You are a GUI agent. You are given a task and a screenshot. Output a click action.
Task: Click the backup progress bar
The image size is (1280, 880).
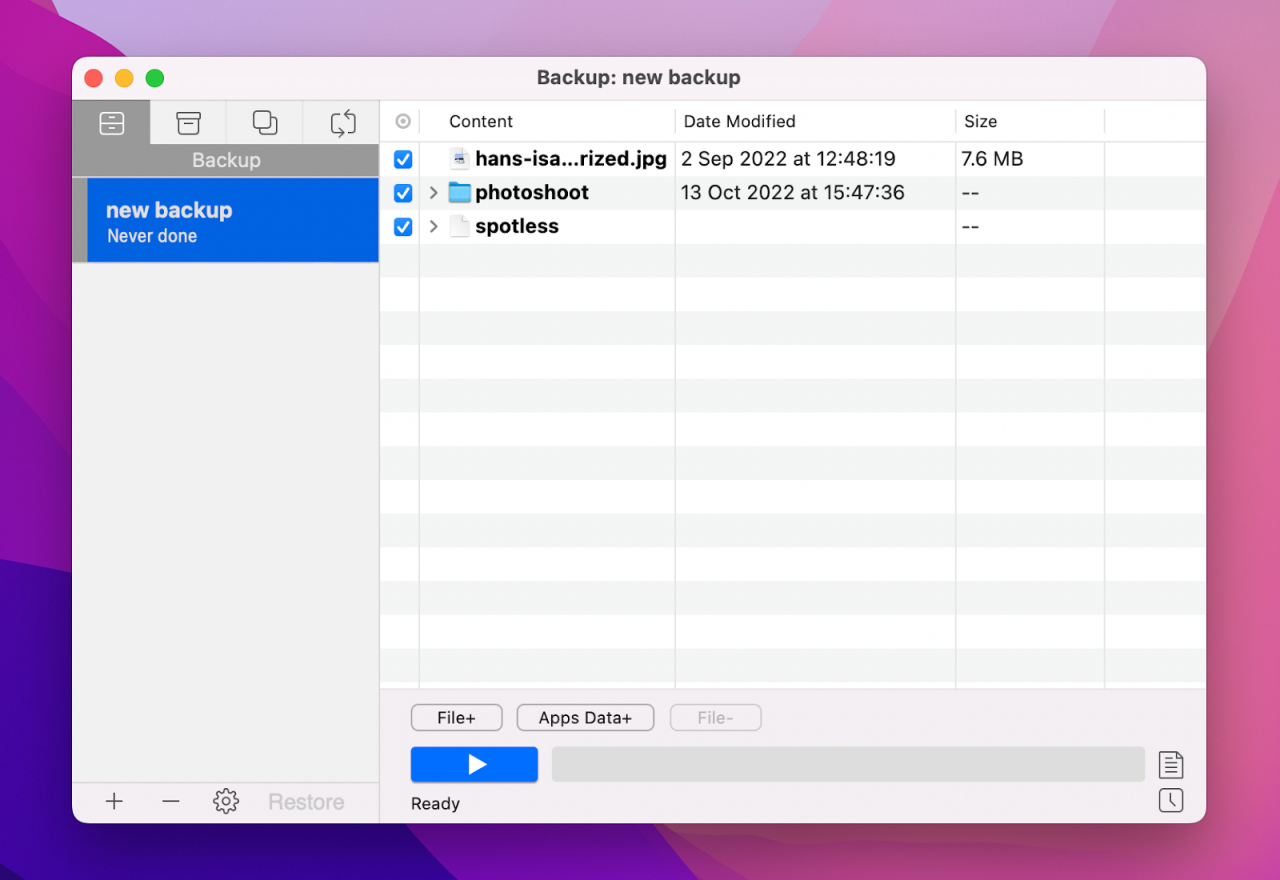click(848, 765)
